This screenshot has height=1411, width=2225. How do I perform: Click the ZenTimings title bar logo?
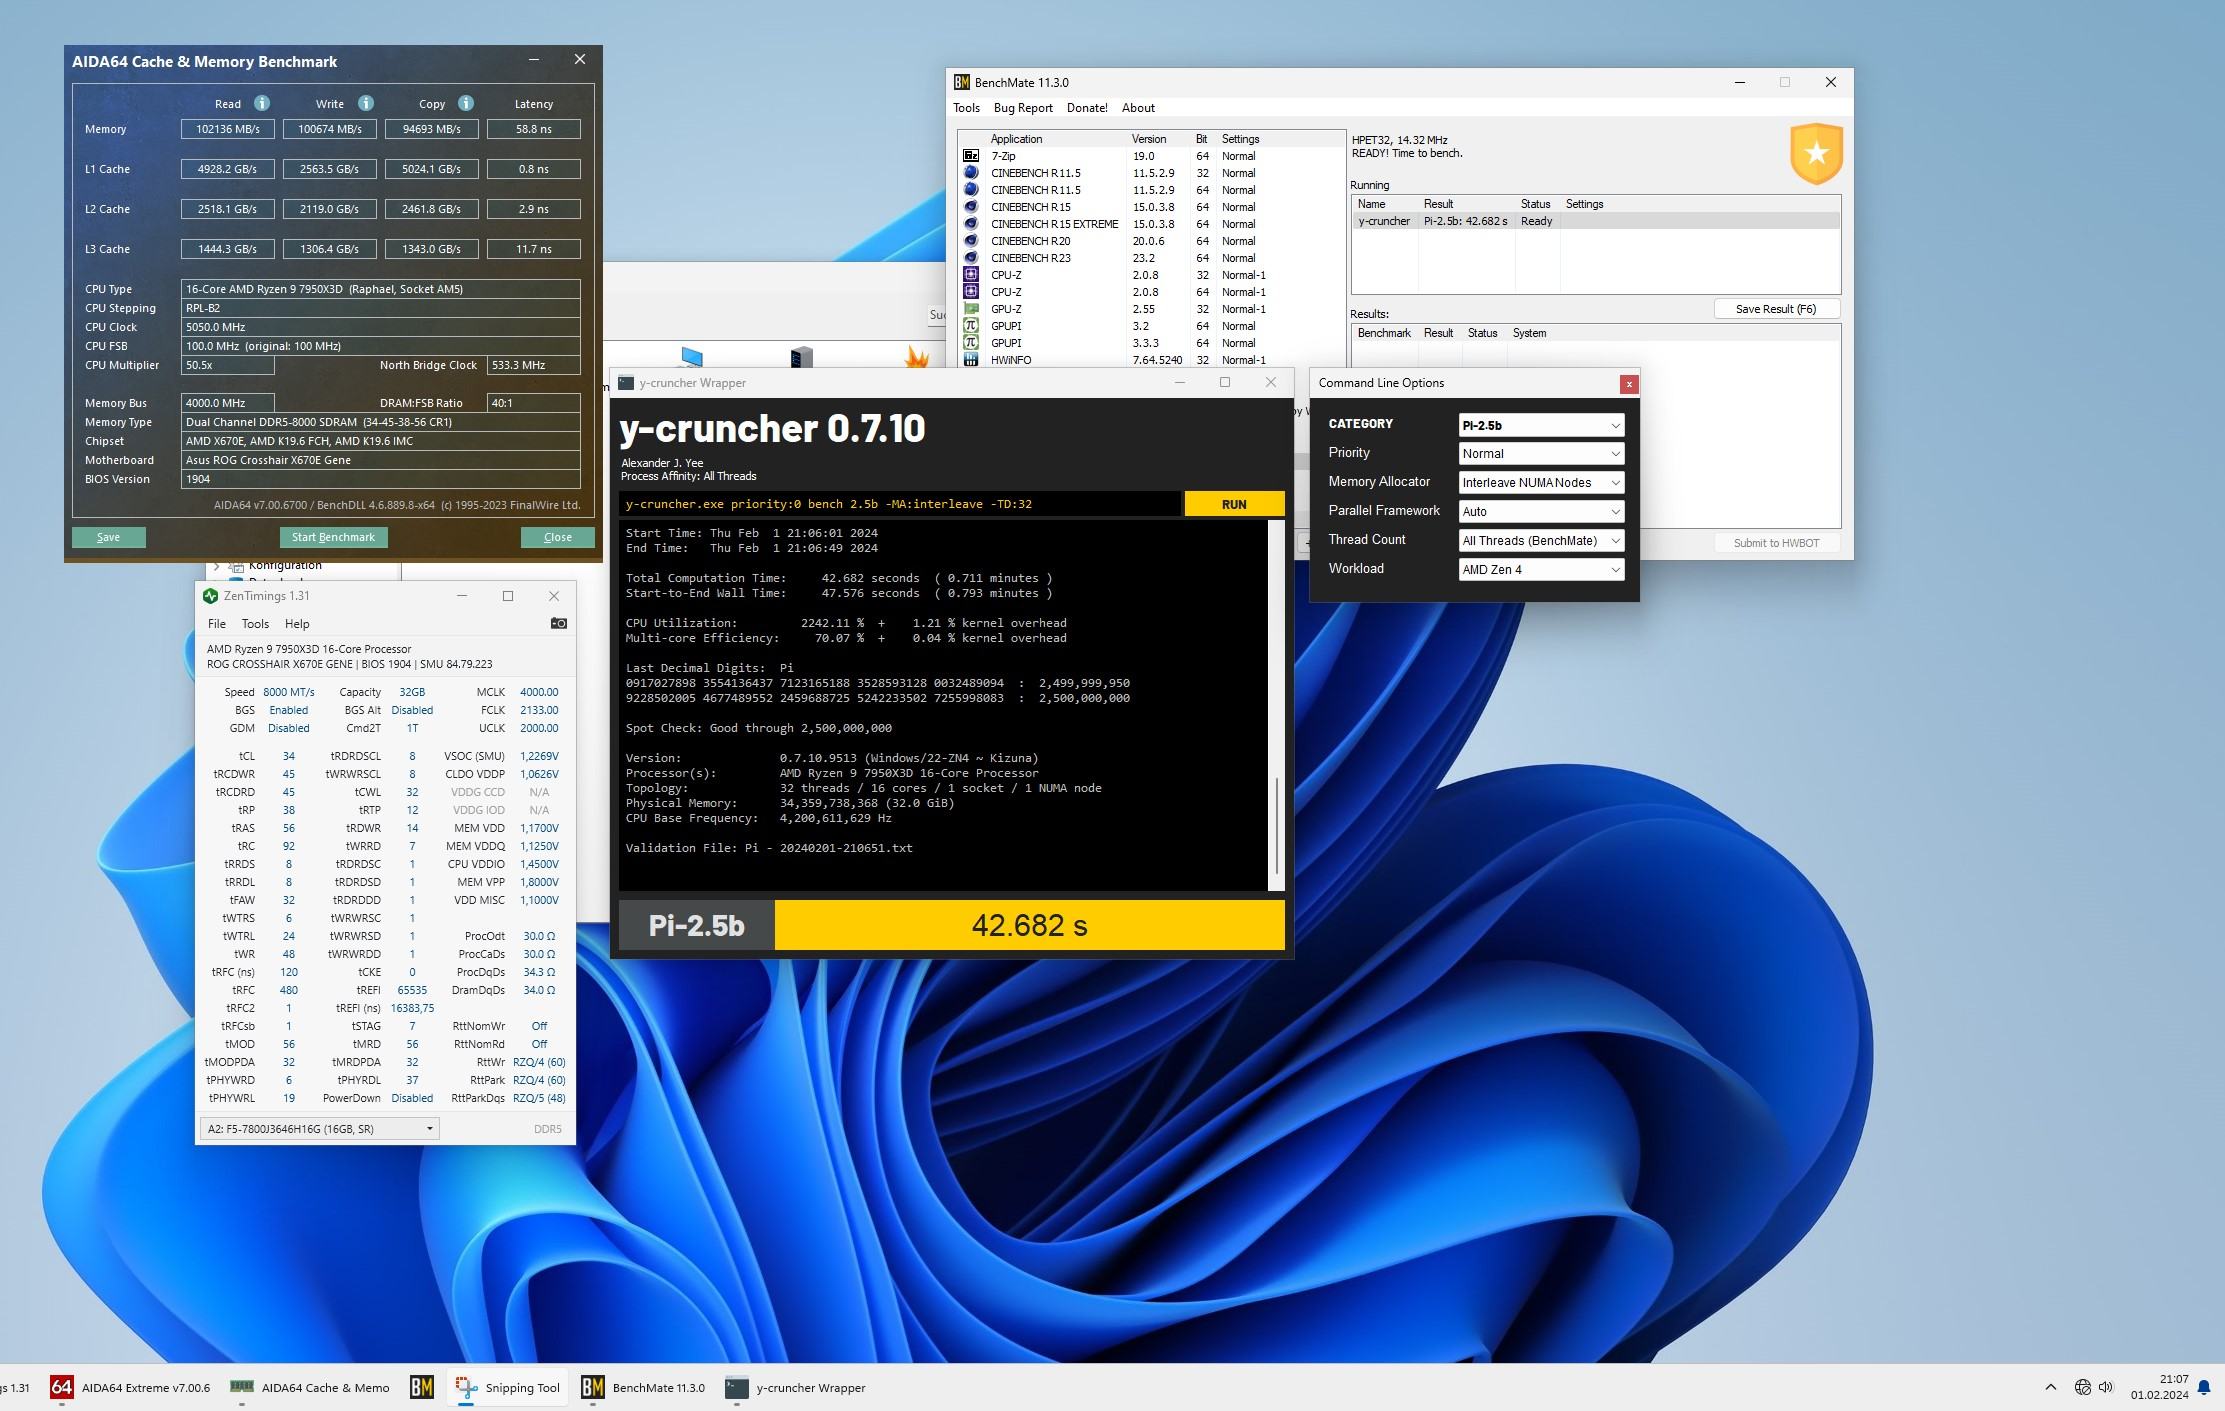(x=210, y=596)
